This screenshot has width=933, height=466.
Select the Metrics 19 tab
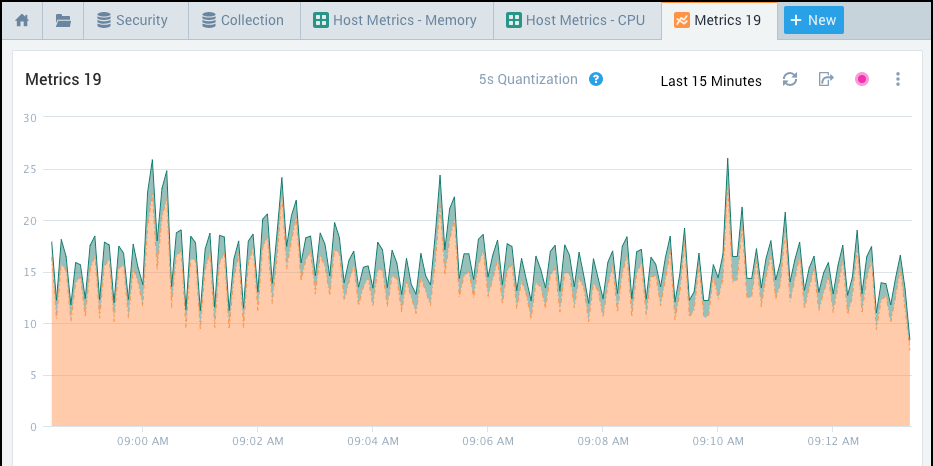pos(718,20)
